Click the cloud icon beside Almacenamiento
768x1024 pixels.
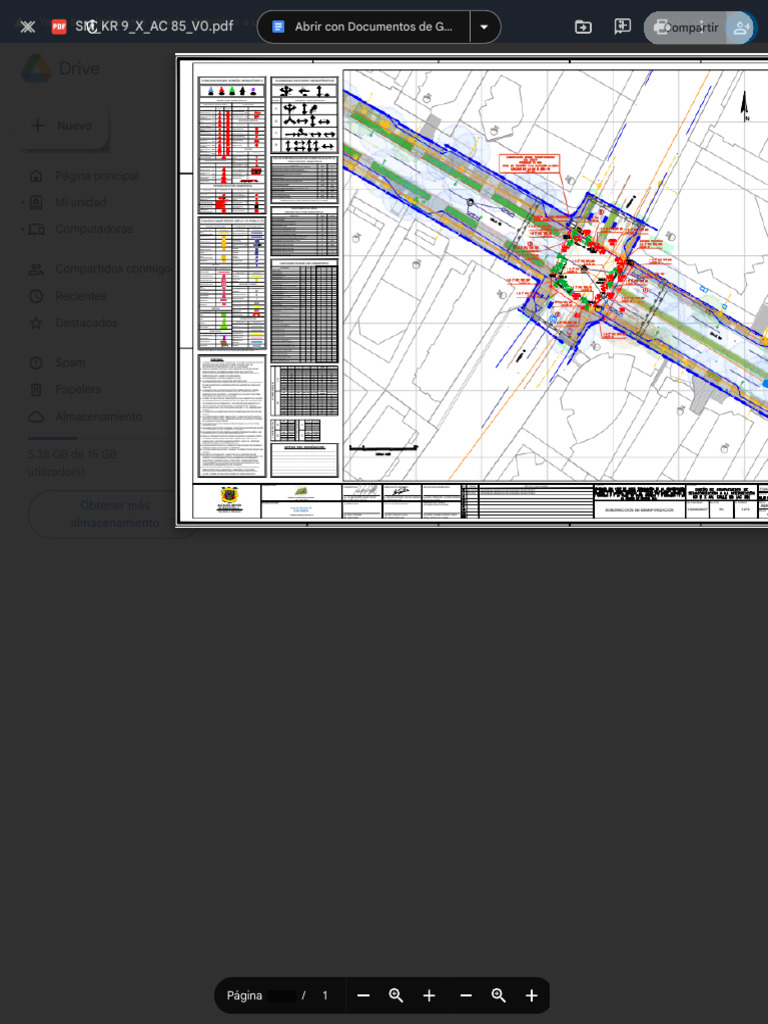click(x=36, y=417)
